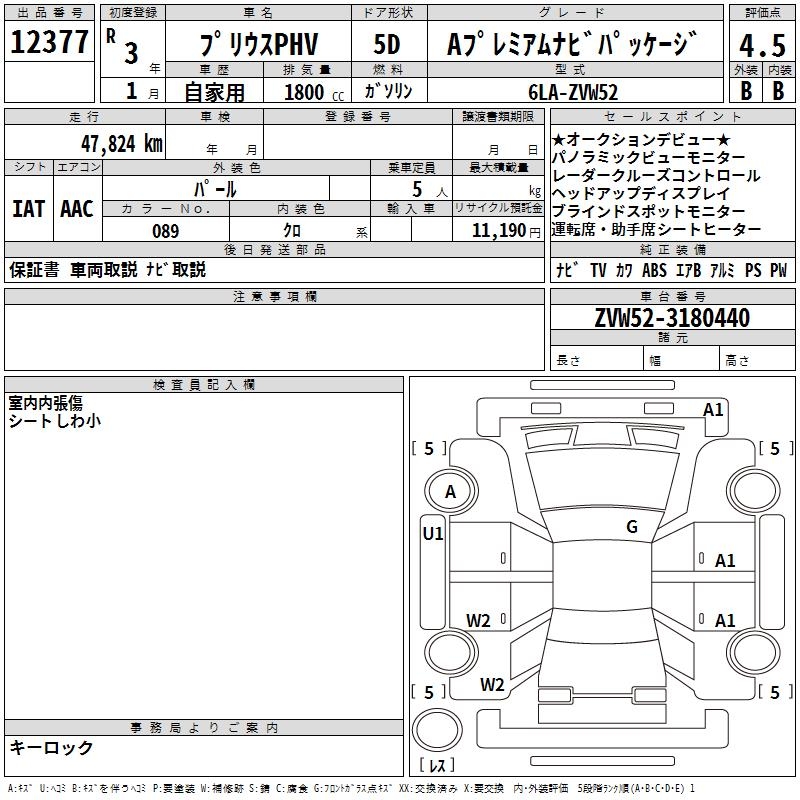Click the 長さ dimension field
This screenshot has height=800, width=800.
[596, 358]
